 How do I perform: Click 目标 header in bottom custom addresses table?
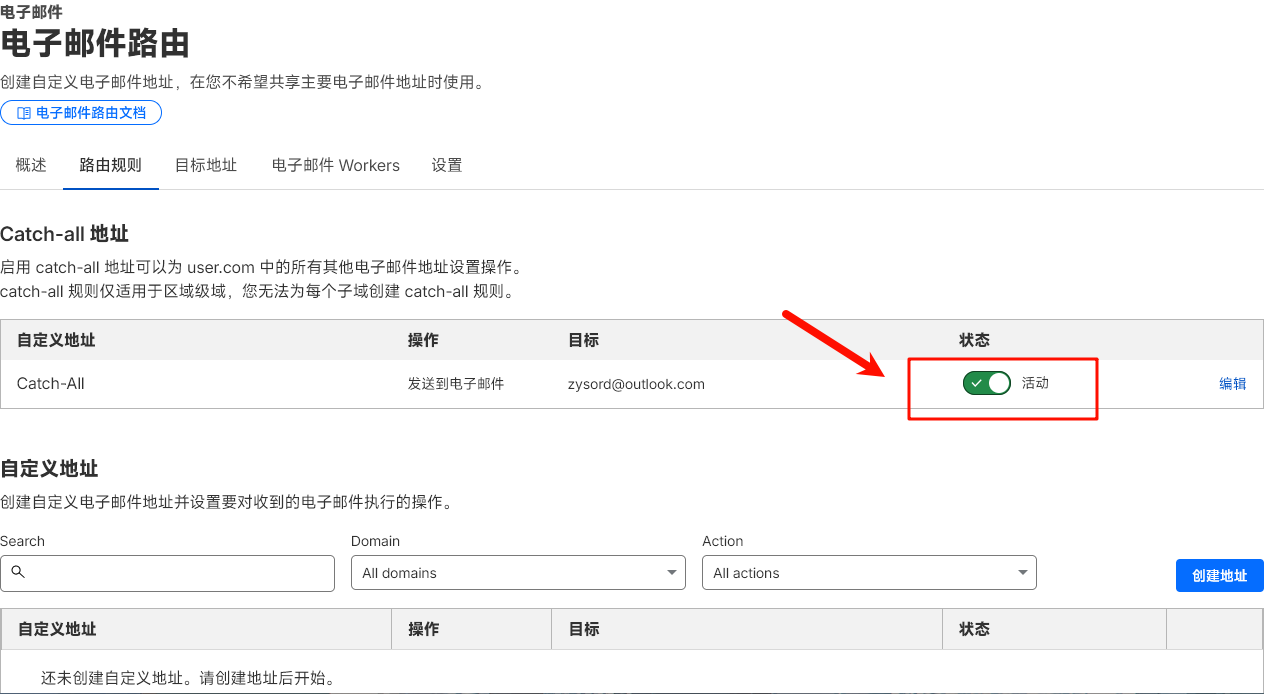(x=584, y=629)
